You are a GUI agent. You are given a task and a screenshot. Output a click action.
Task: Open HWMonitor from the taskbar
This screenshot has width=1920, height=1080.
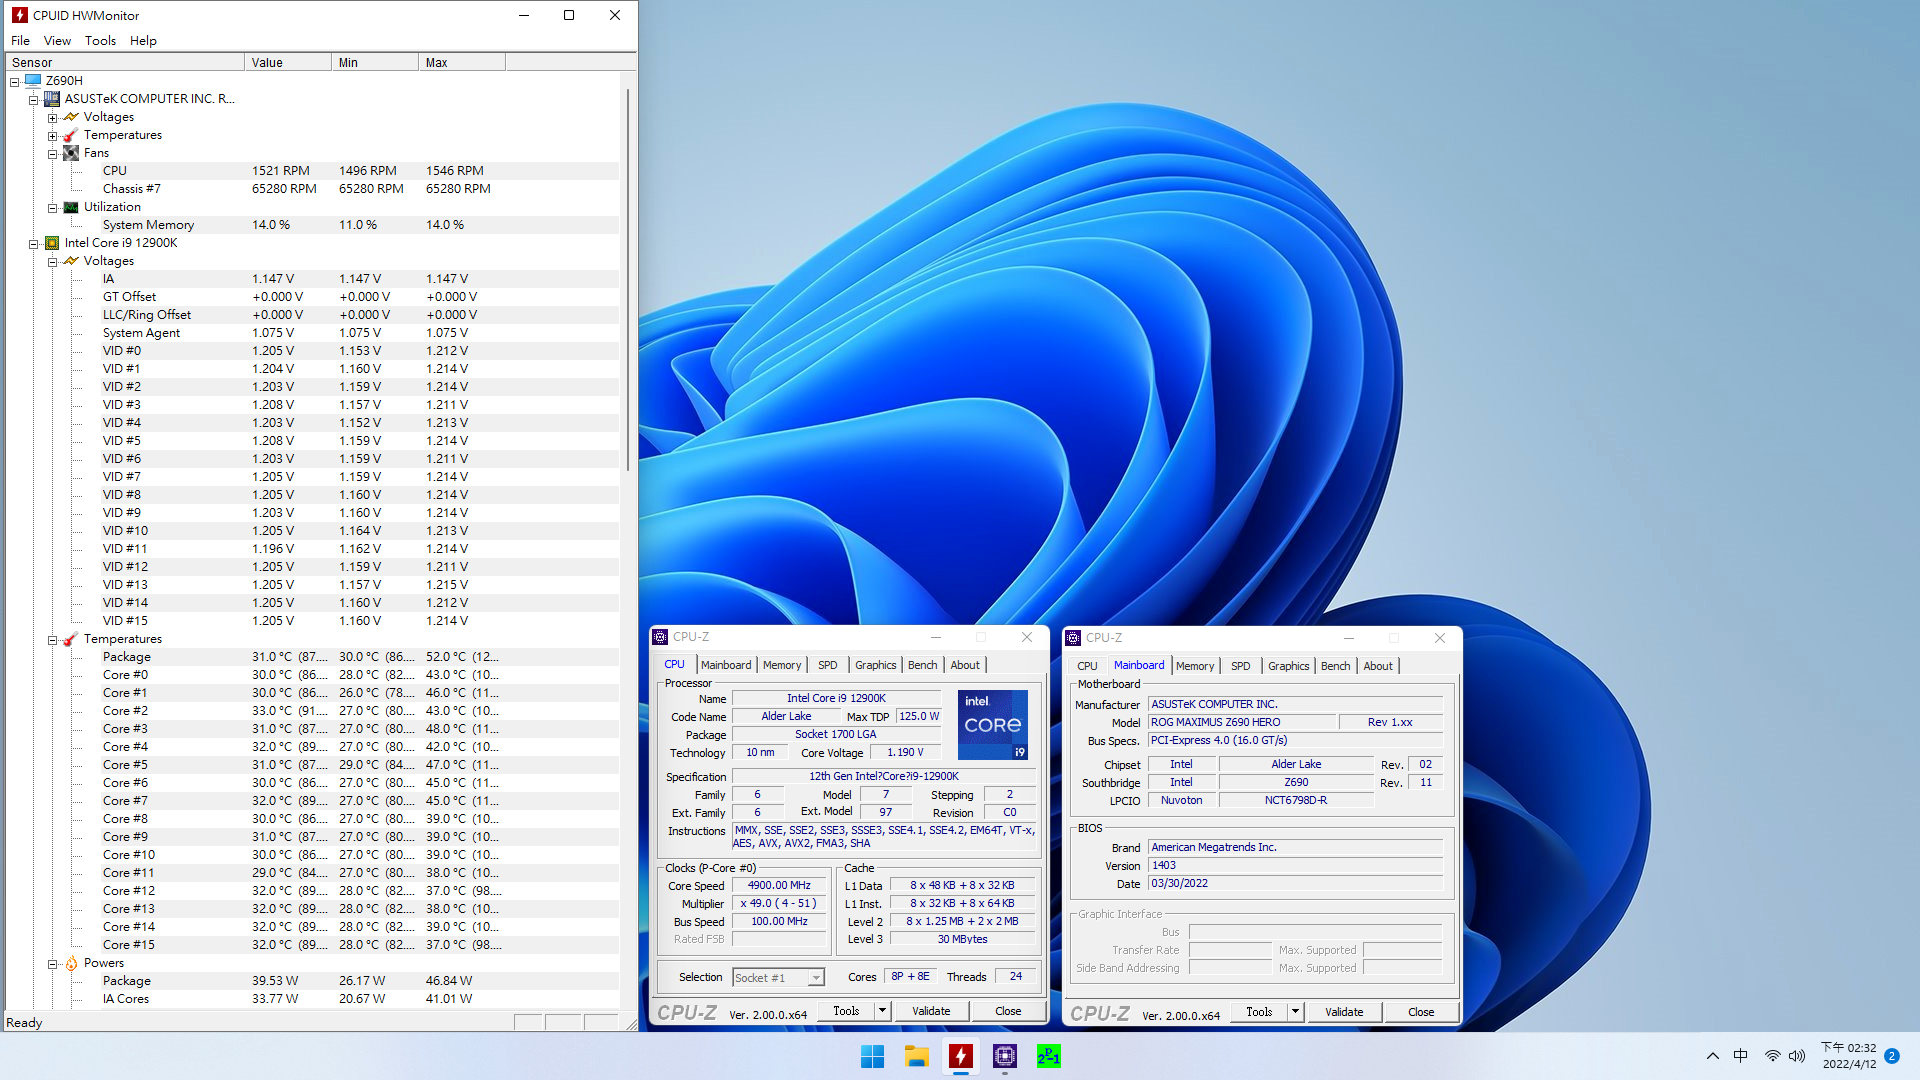[x=960, y=1056]
